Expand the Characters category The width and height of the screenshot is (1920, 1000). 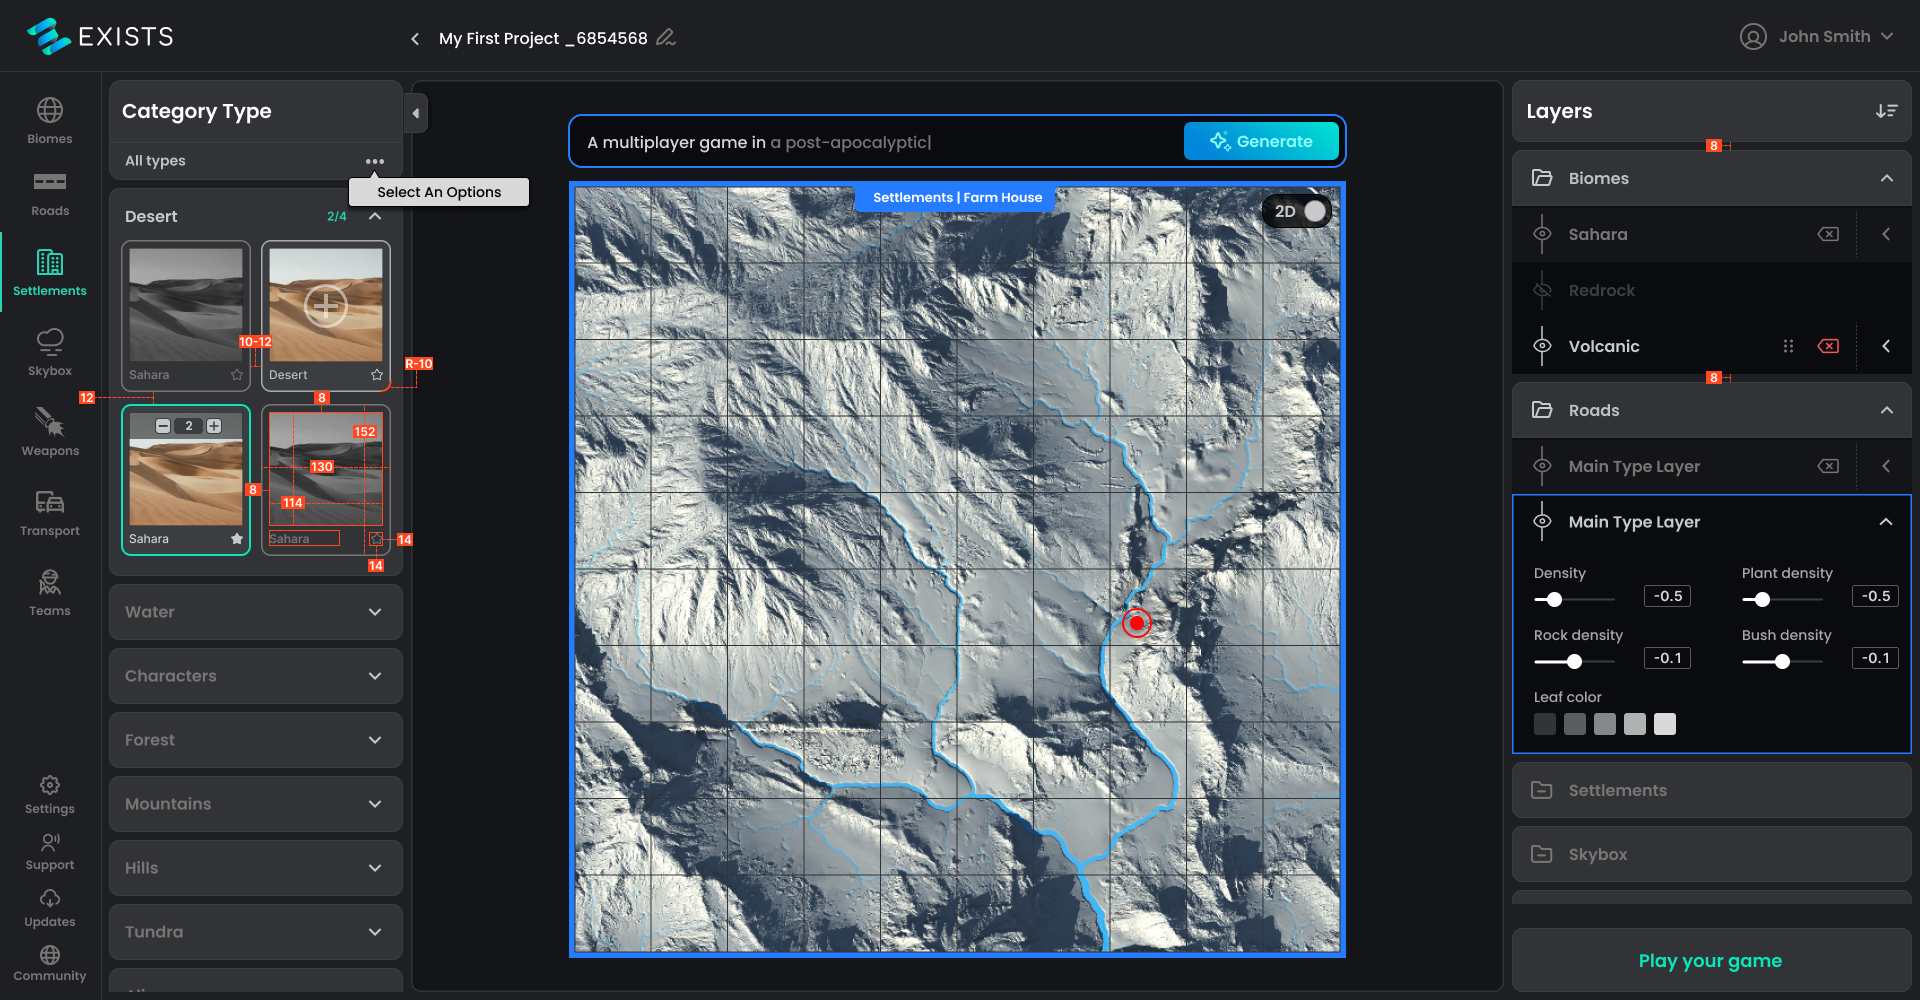375,676
